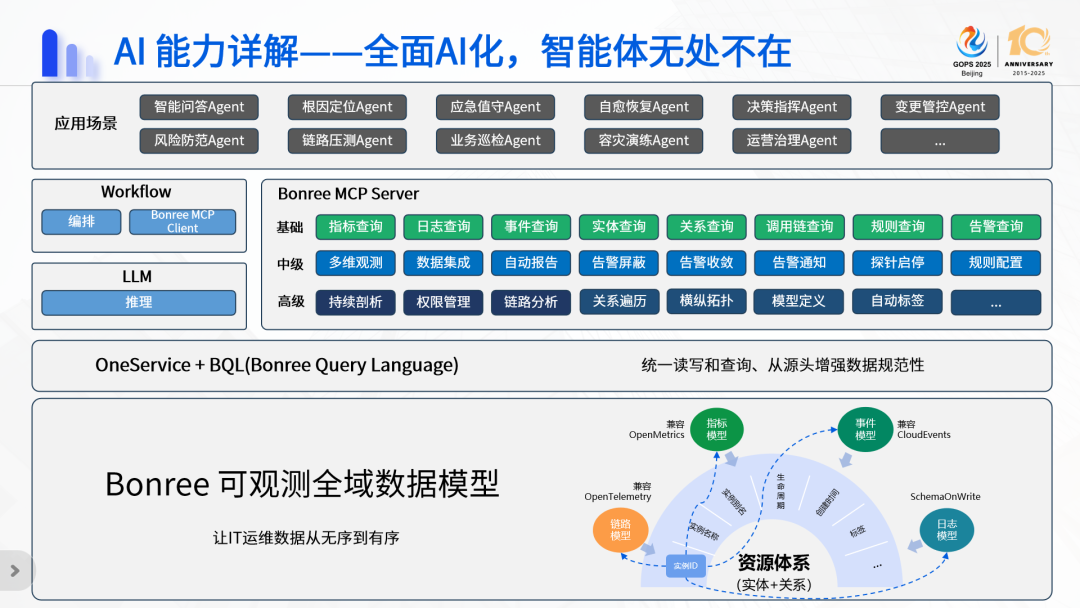Click the Bonree MCP Client box
Screen dimensions: 1080x608
pos(183,222)
